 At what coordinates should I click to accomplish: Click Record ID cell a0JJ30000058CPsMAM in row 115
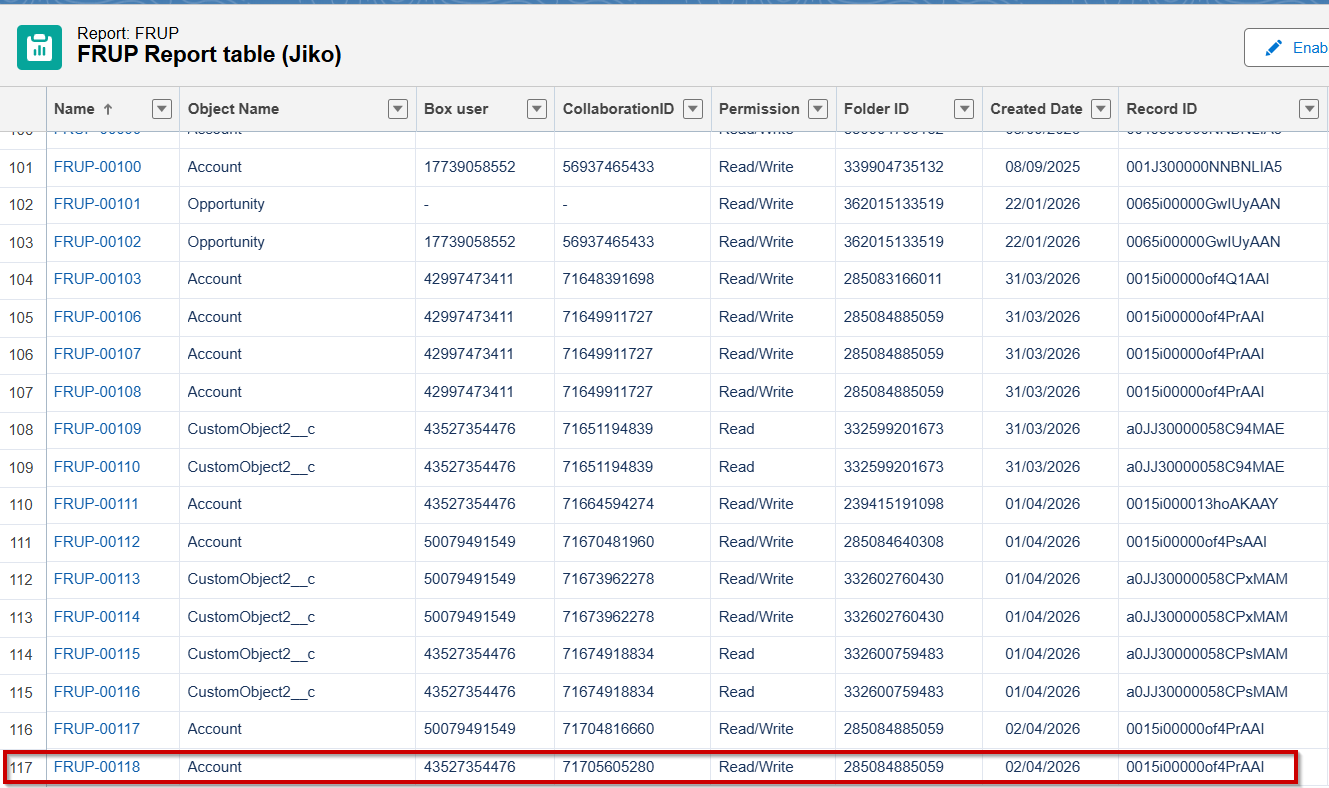pyautogui.click(x=1206, y=692)
